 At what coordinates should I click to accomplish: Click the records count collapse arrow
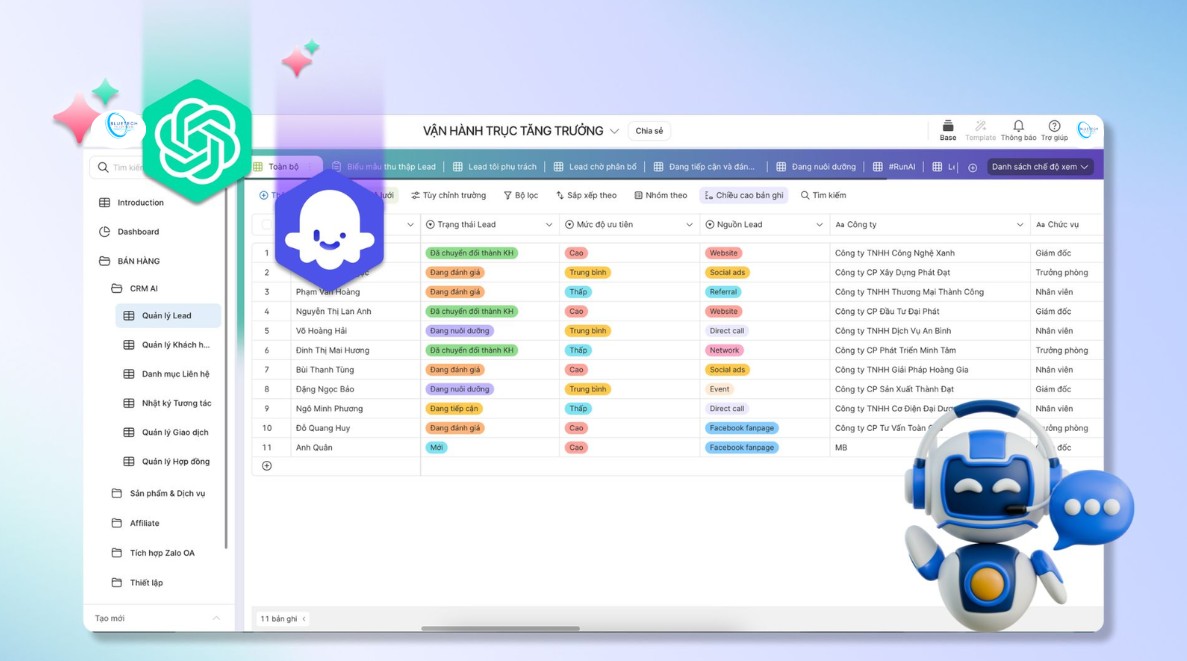(304, 619)
